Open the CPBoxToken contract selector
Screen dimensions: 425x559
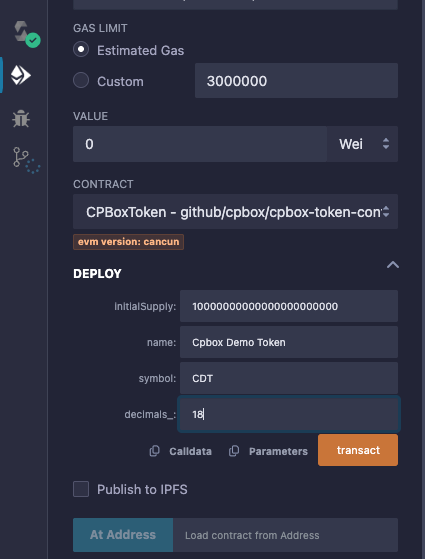235,212
